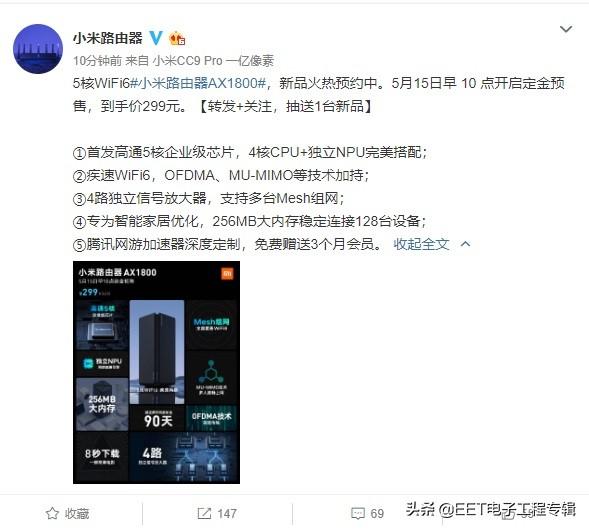Open reposts count 147

[x=227, y=513]
